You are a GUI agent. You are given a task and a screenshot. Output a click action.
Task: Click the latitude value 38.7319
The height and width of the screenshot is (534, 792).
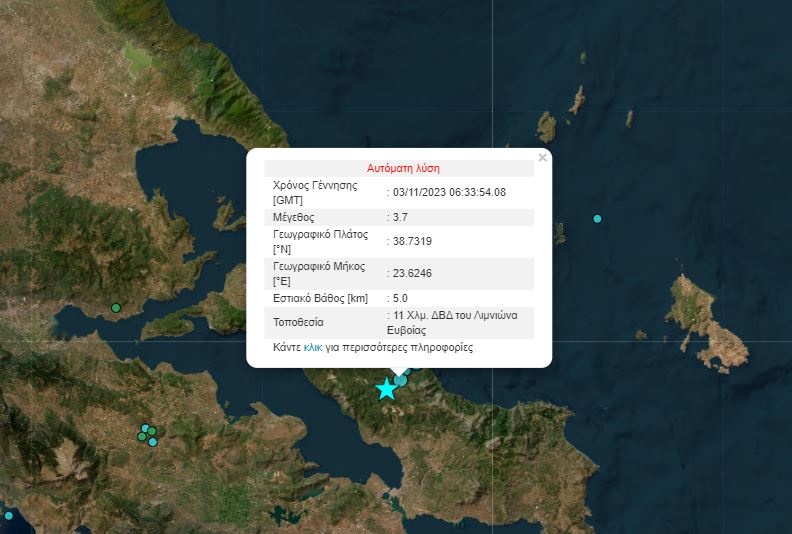412,241
